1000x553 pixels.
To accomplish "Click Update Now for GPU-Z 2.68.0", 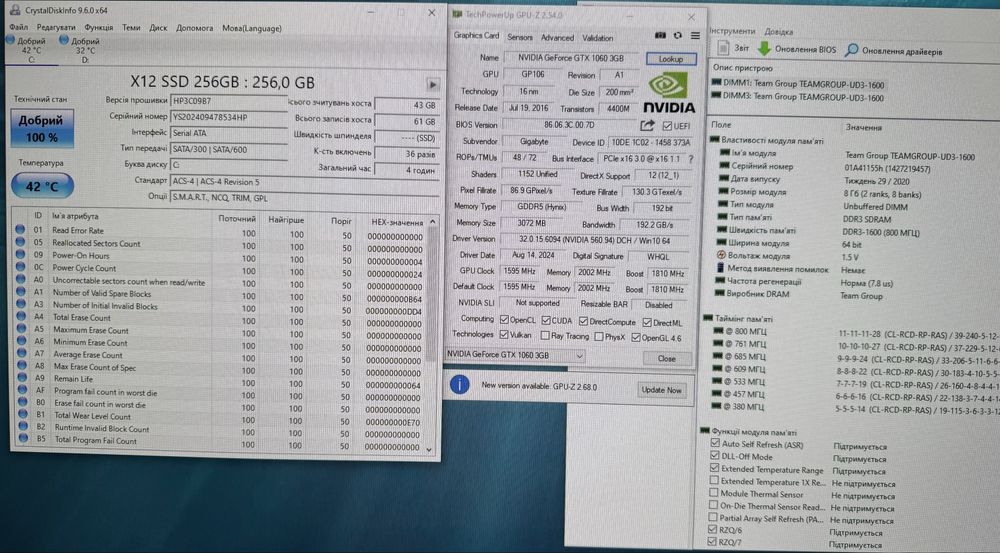I will tap(661, 390).
